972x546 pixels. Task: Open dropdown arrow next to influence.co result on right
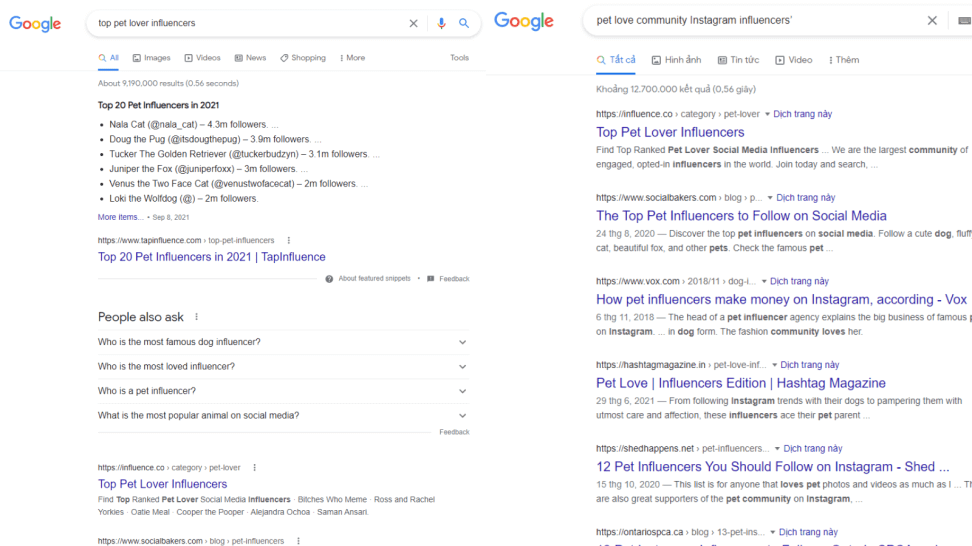click(767, 114)
